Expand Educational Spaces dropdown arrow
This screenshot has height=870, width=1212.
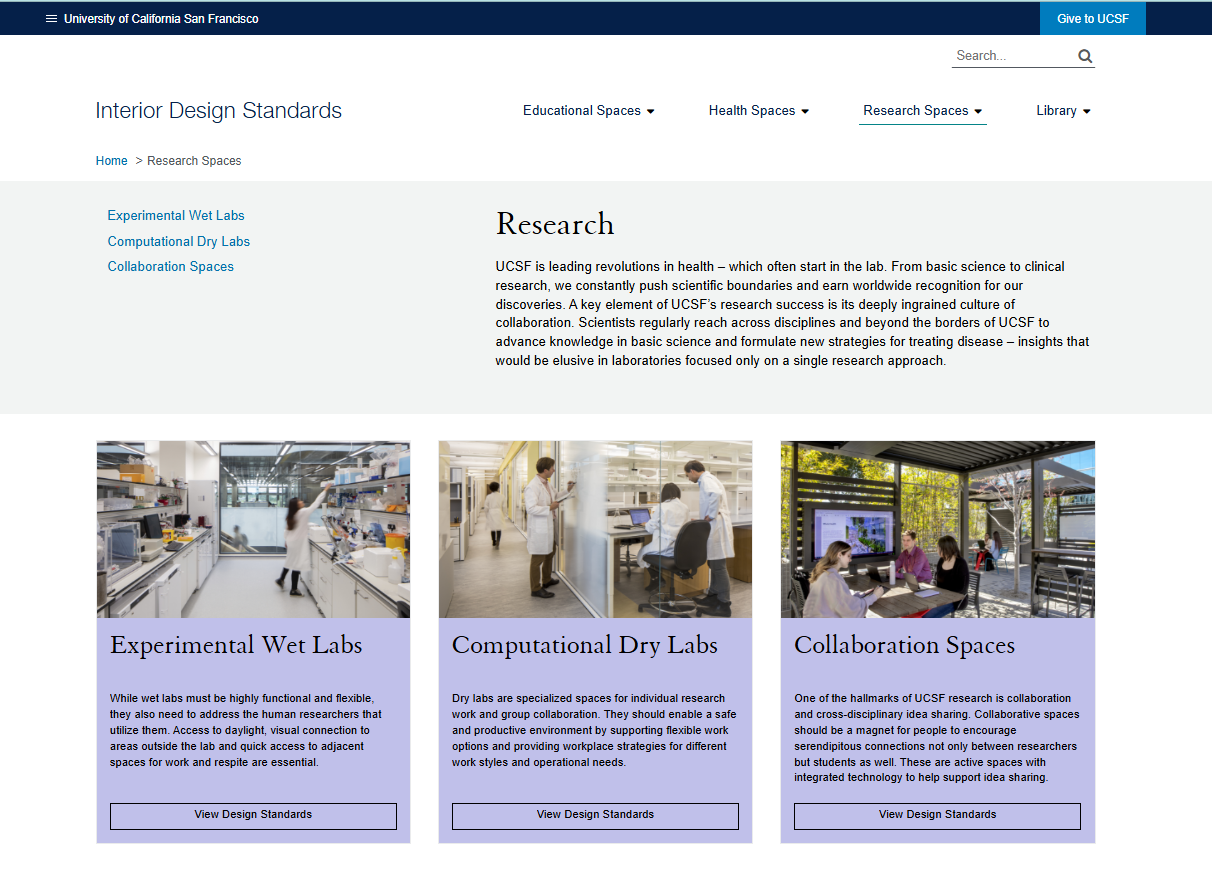click(650, 111)
